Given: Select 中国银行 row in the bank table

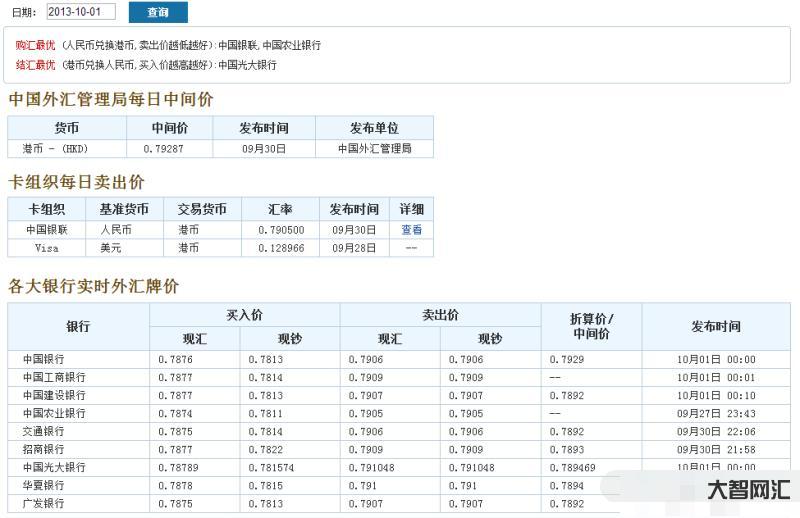Looking at the screenshot, I should coord(43,359).
